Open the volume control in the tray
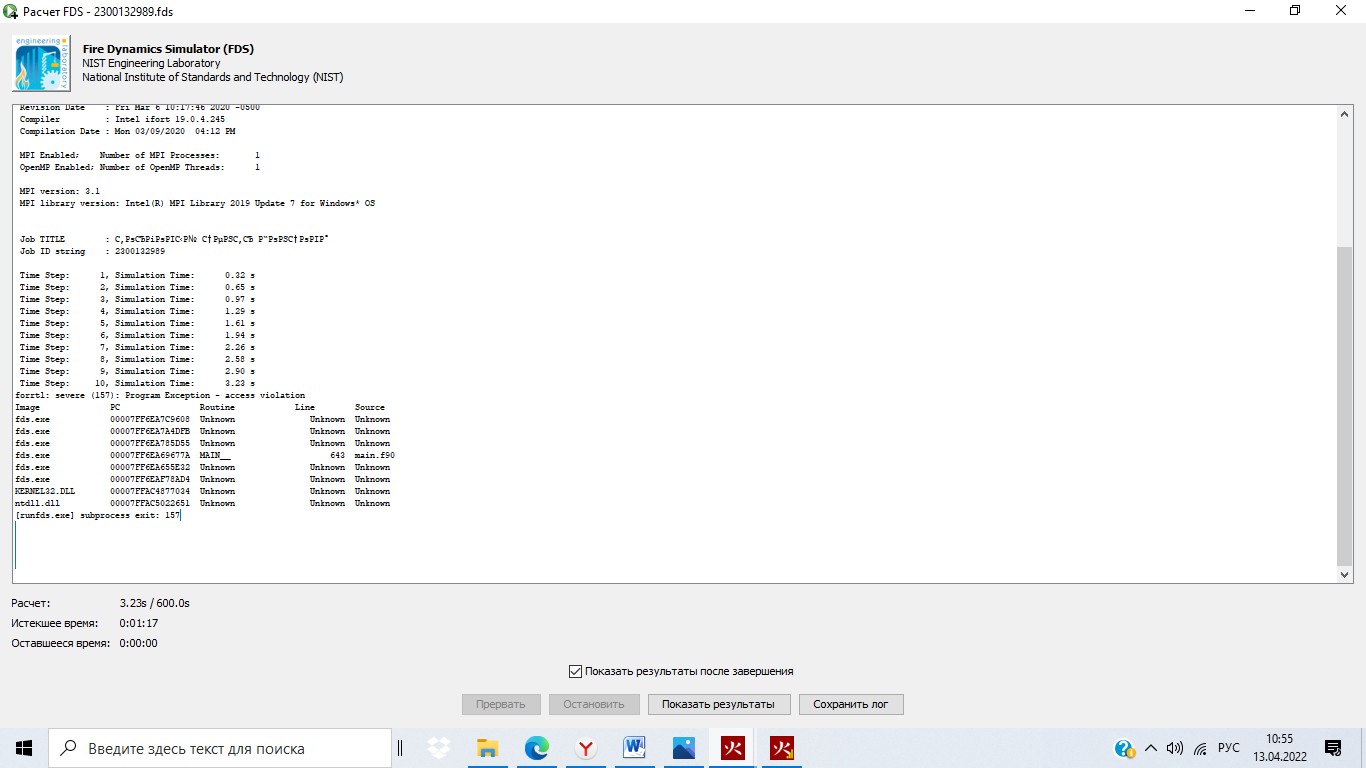1366x768 pixels. pos(1175,748)
